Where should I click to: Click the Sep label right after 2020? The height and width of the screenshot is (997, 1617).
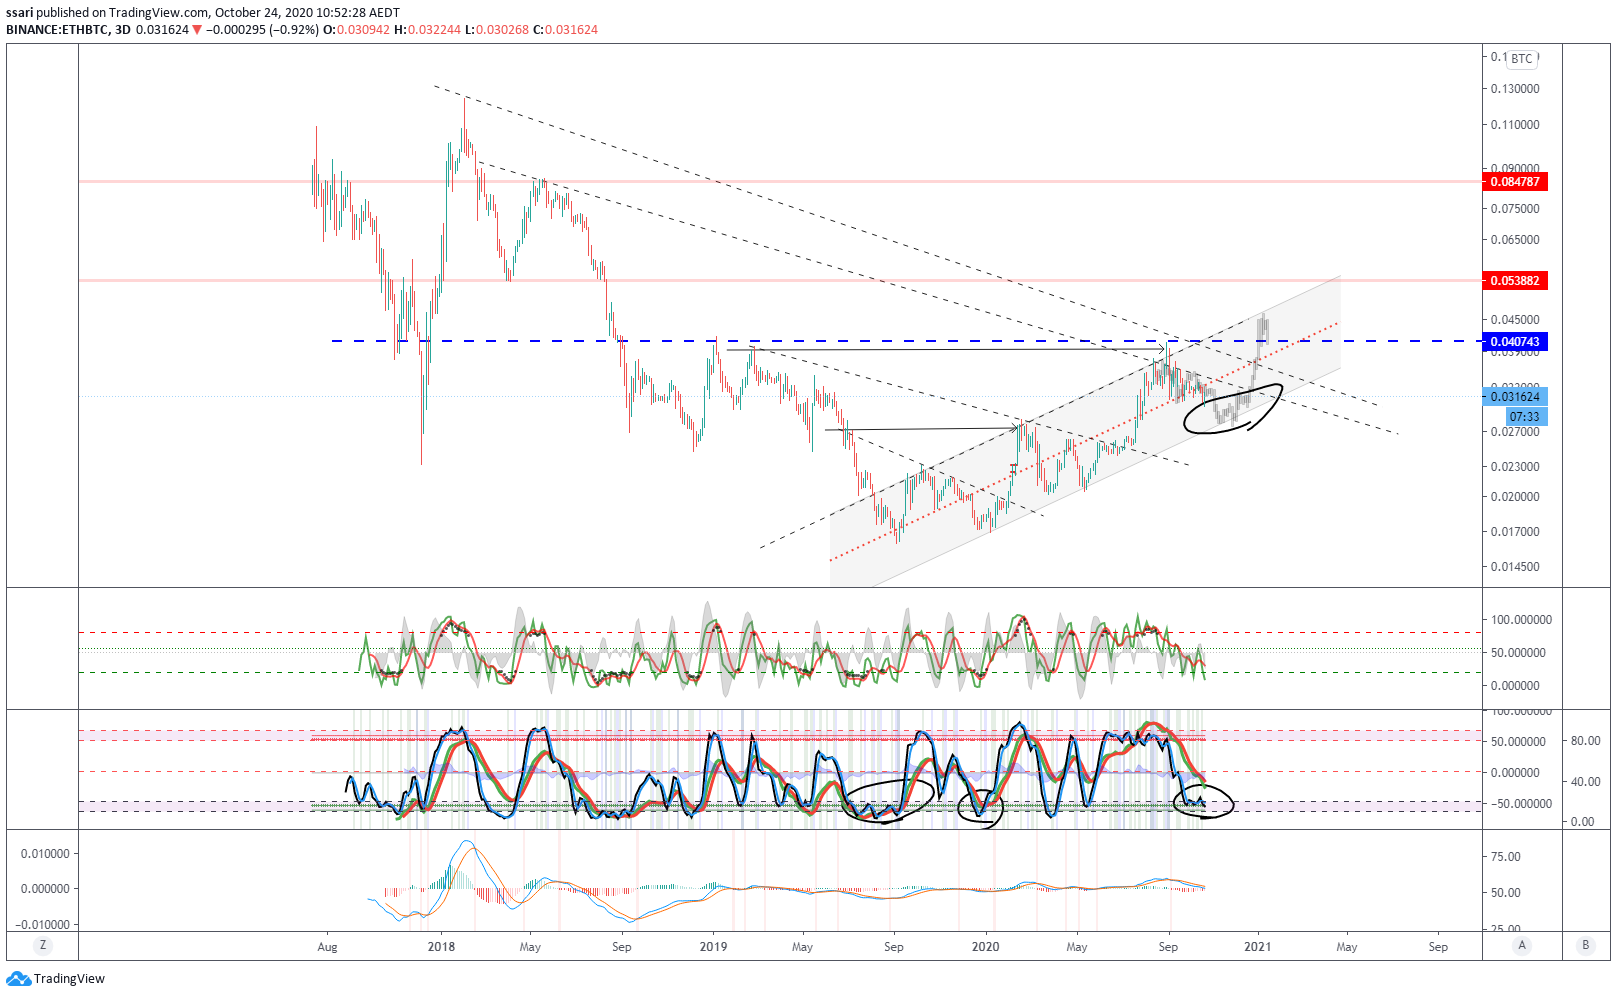point(1168,947)
